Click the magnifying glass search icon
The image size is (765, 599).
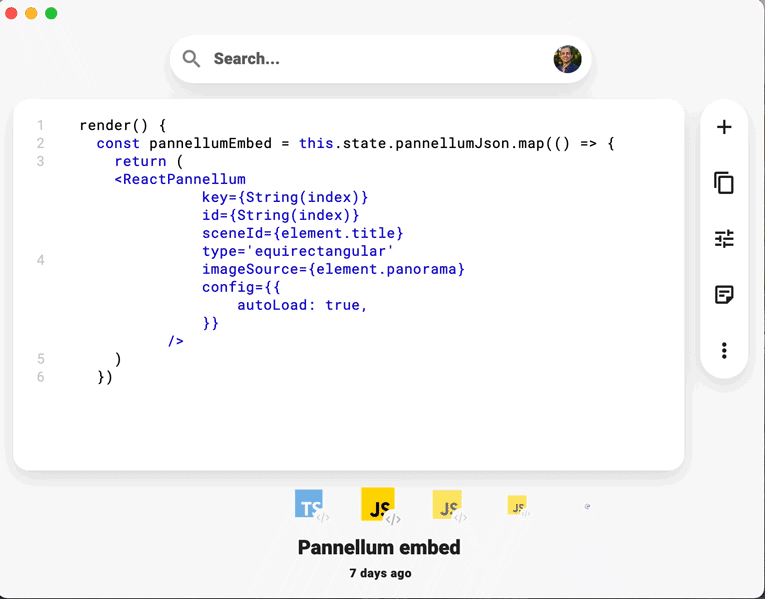pos(191,59)
